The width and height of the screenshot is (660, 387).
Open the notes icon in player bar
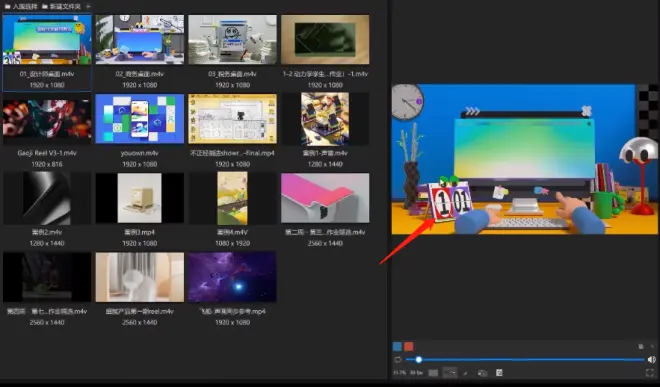(499, 373)
